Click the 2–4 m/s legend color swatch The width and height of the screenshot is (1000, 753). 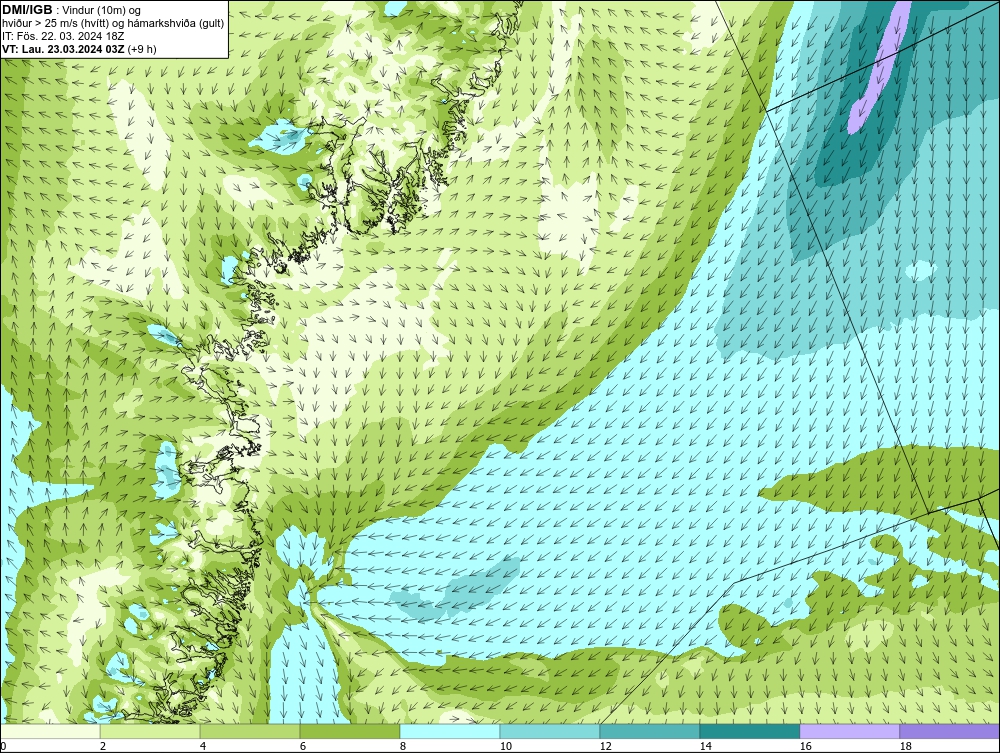point(150,731)
